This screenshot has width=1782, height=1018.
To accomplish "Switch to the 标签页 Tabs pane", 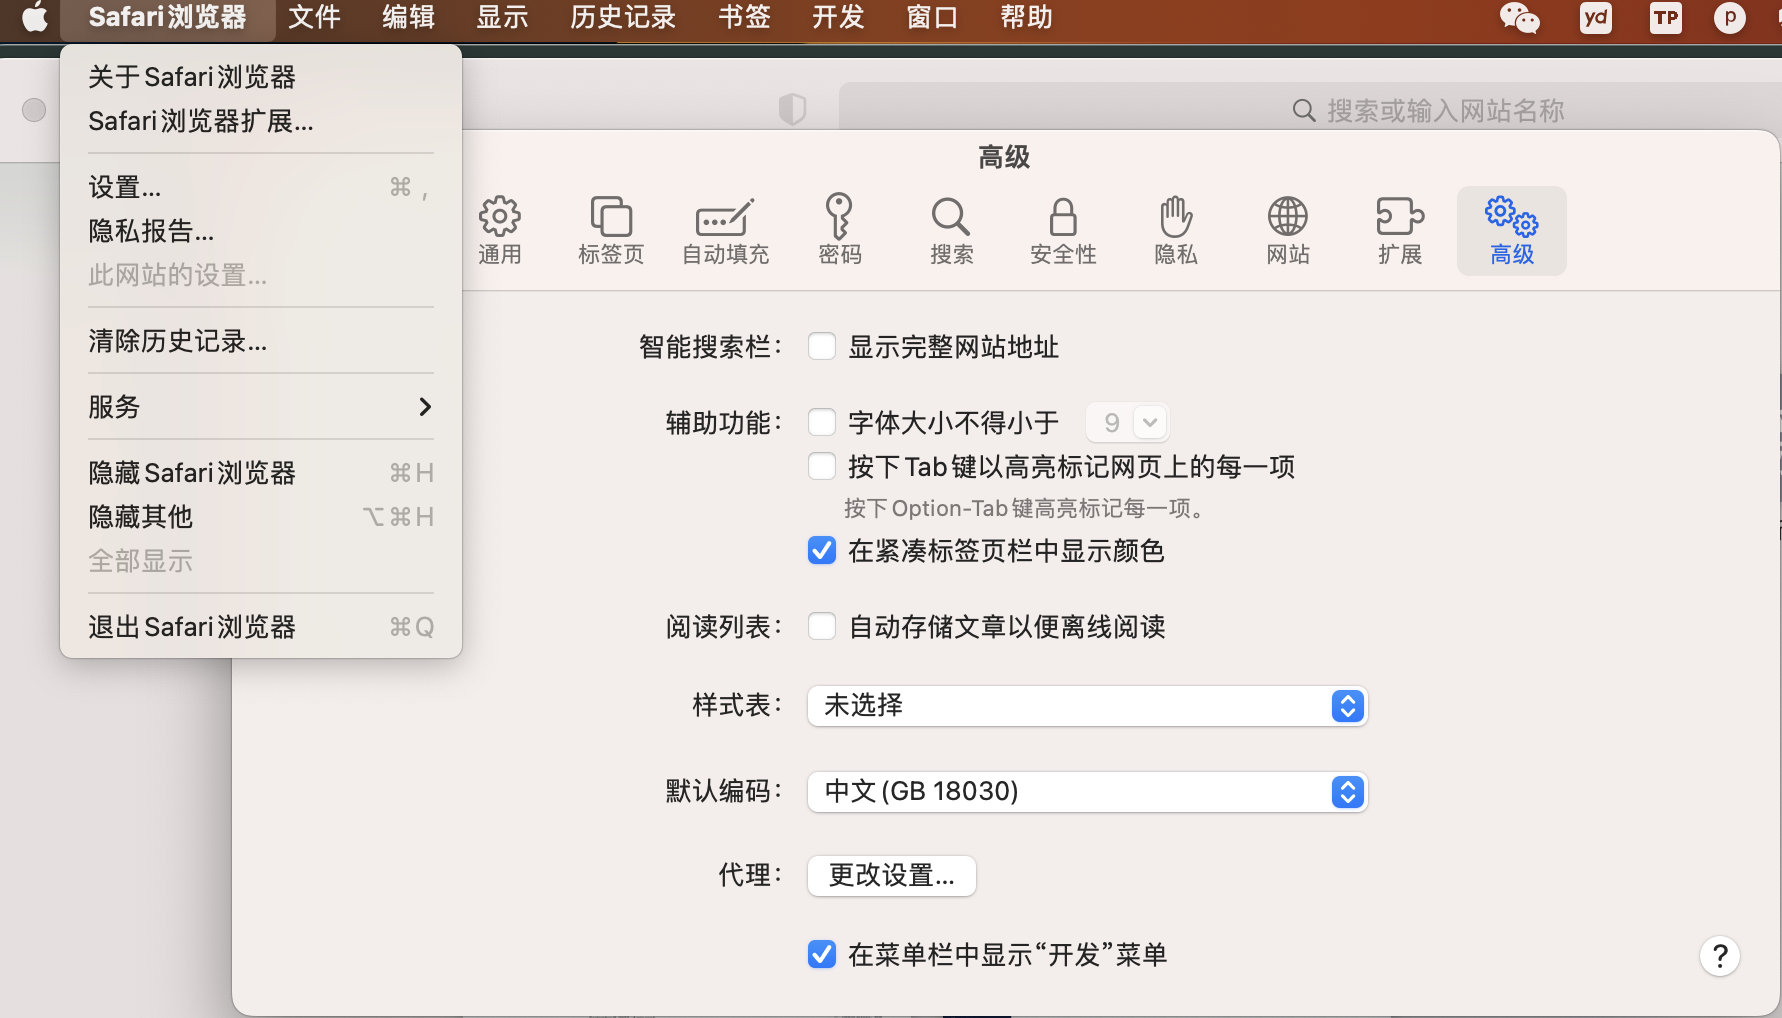I will (611, 231).
